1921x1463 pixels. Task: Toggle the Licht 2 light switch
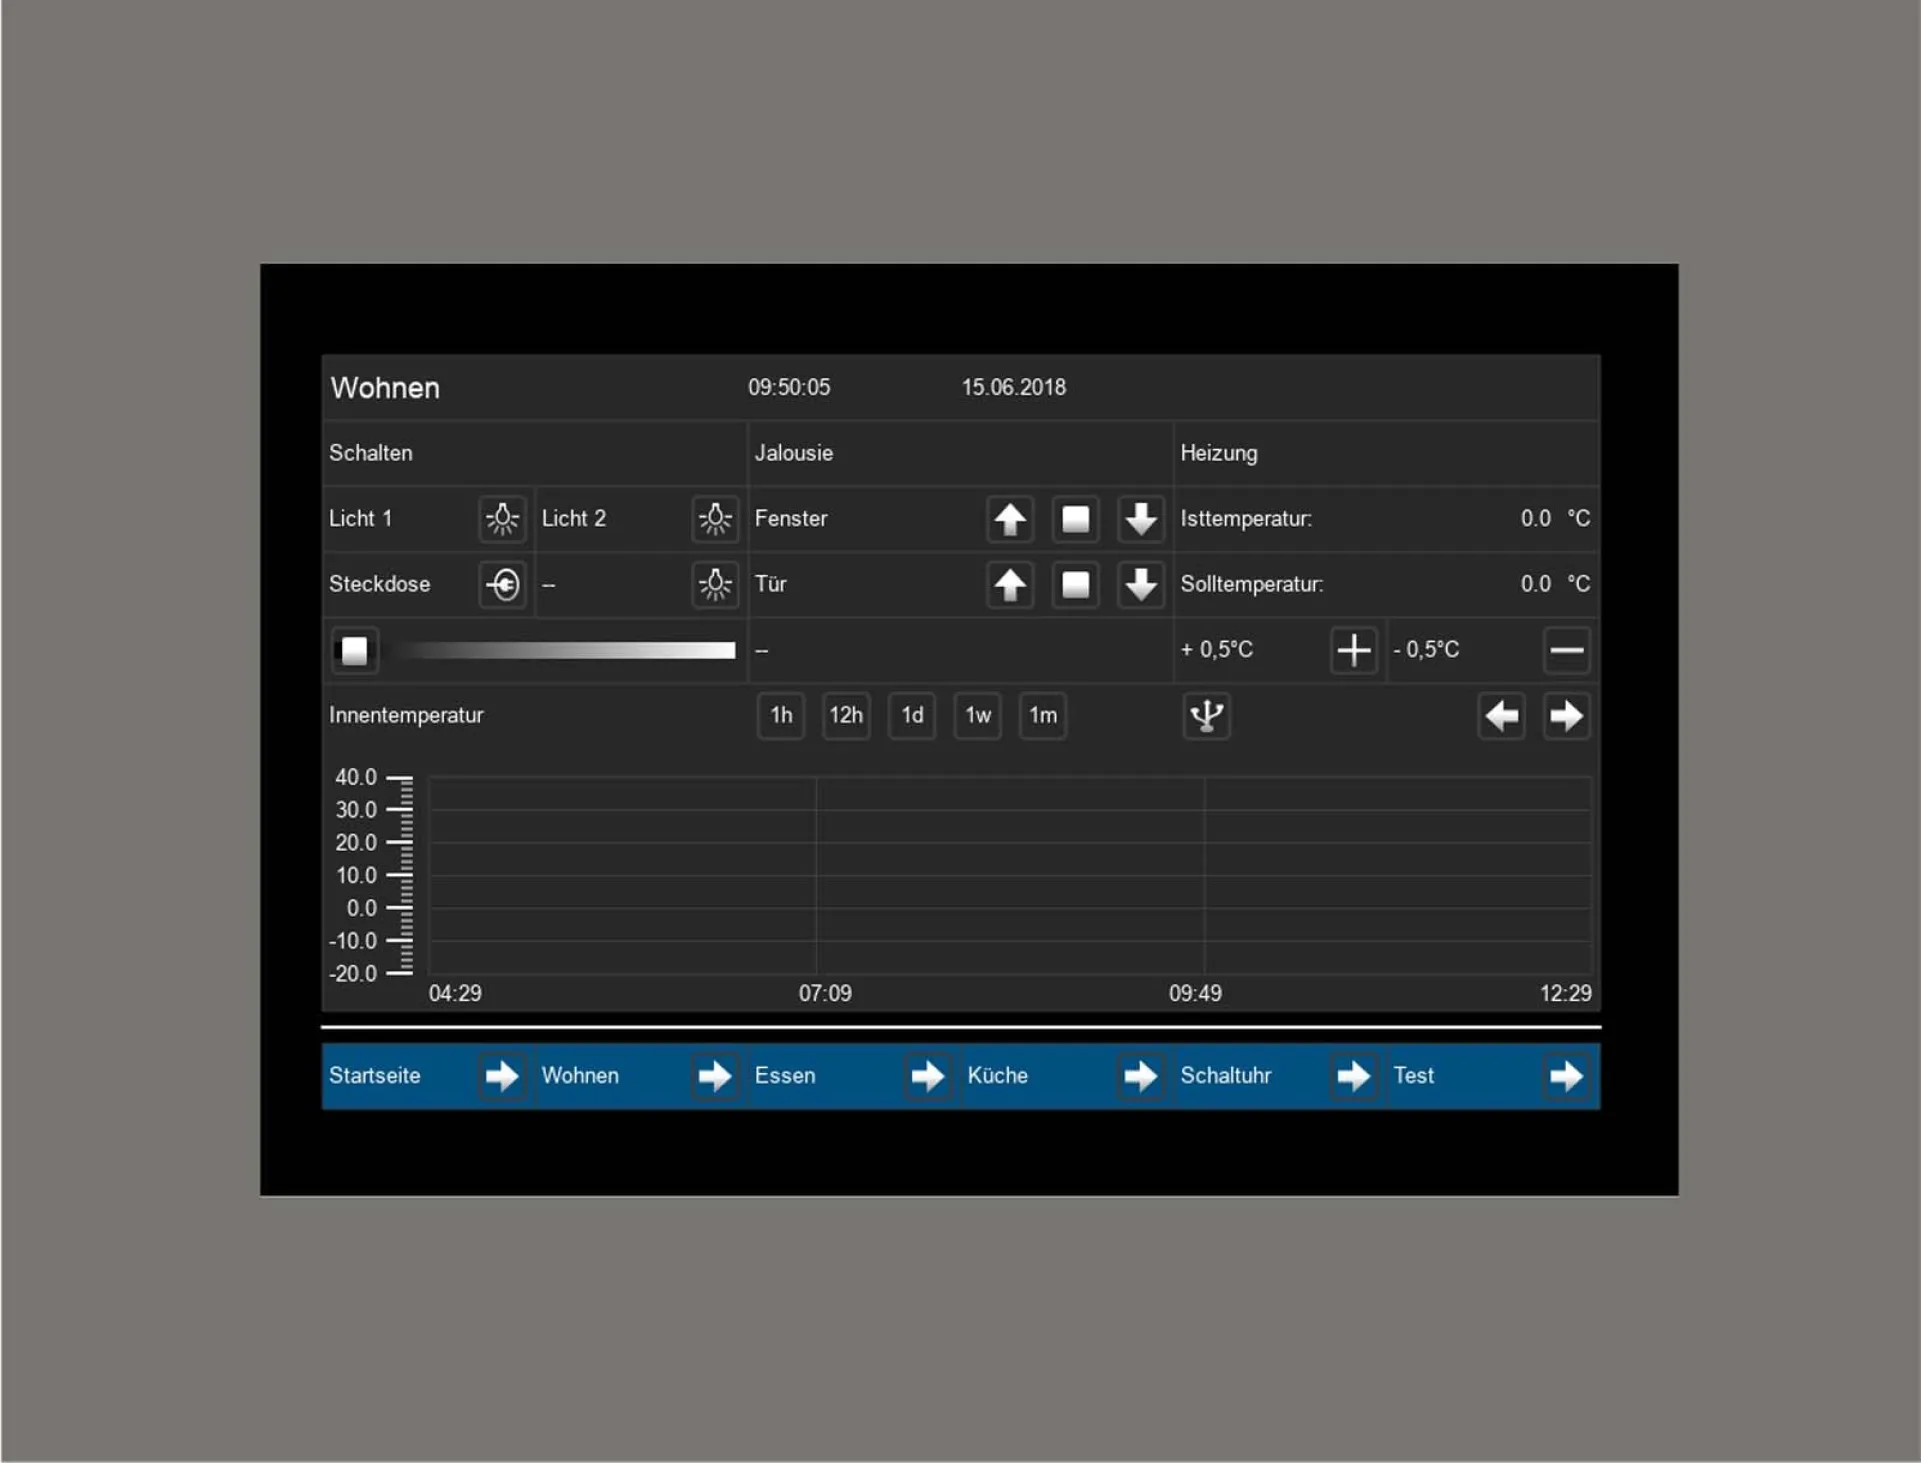714,519
